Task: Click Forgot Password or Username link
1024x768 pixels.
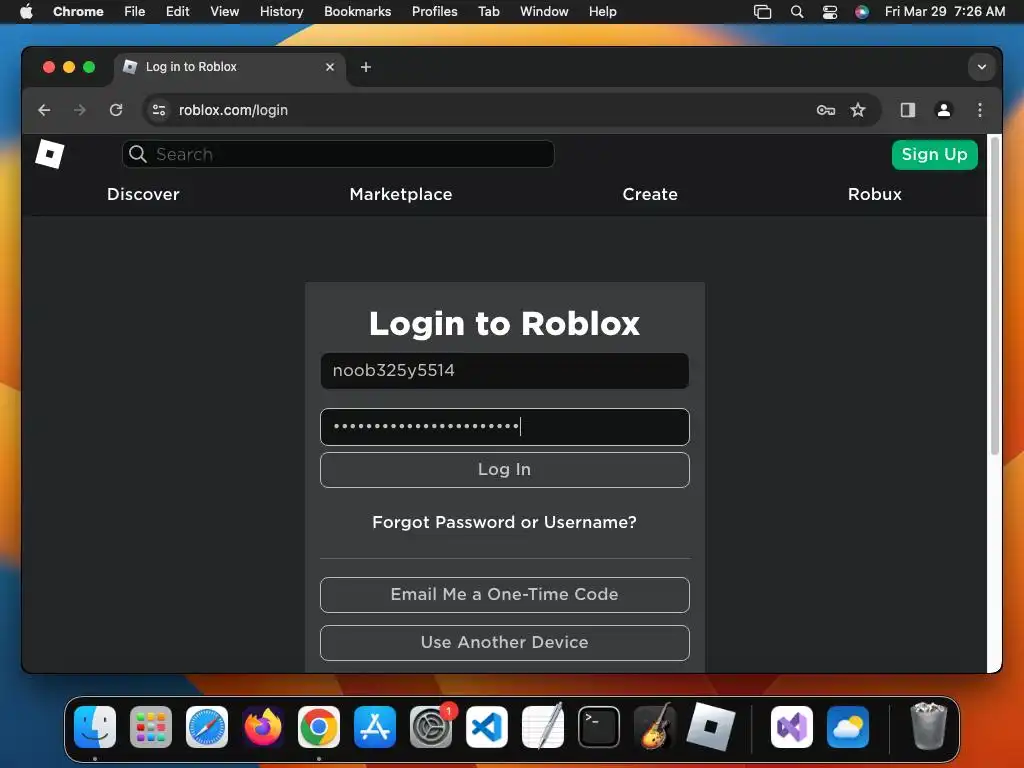Action: (504, 522)
